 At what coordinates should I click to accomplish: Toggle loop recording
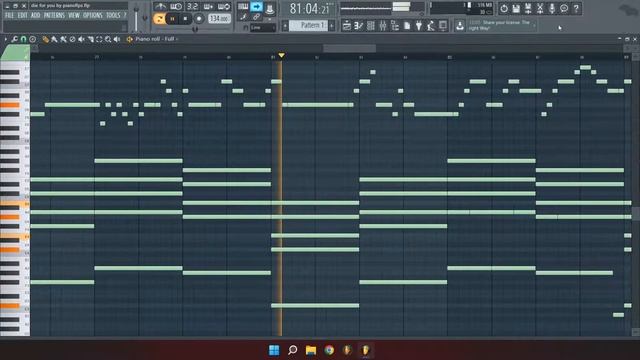pyautogui.click(x=224, y=7)
